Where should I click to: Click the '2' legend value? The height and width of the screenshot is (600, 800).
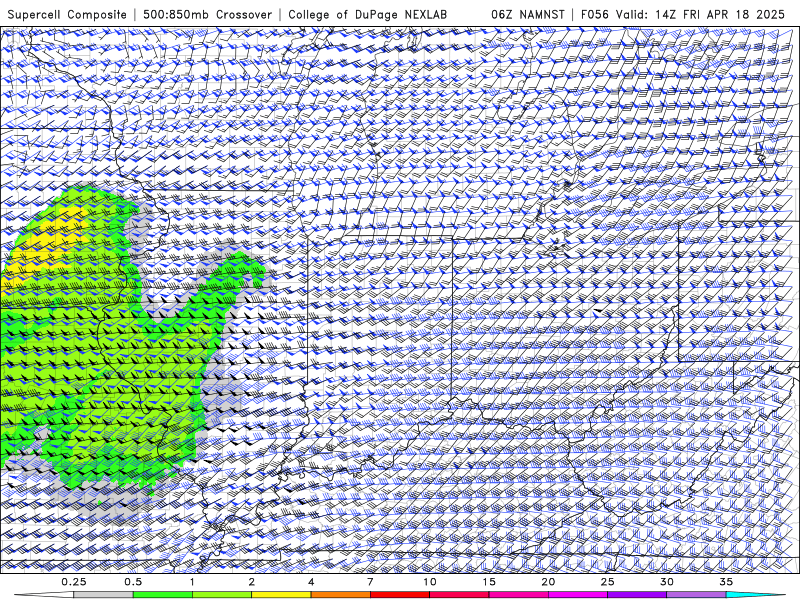(x=252, y=582)
